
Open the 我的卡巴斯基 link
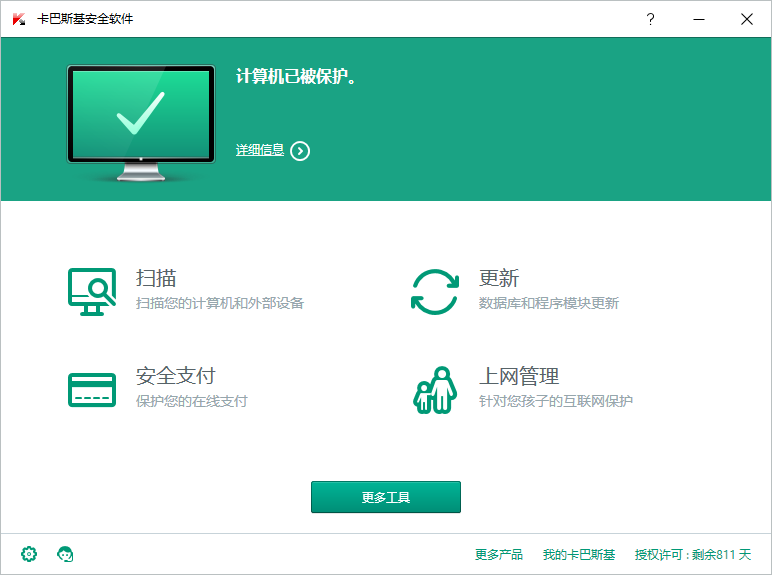click(x=579, y=555)
